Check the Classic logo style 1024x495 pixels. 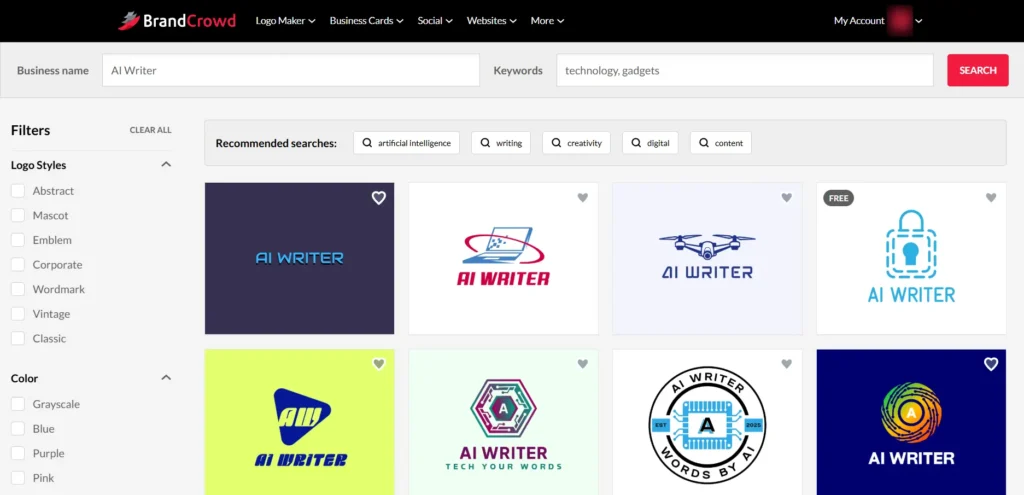(x=18, y=338)
